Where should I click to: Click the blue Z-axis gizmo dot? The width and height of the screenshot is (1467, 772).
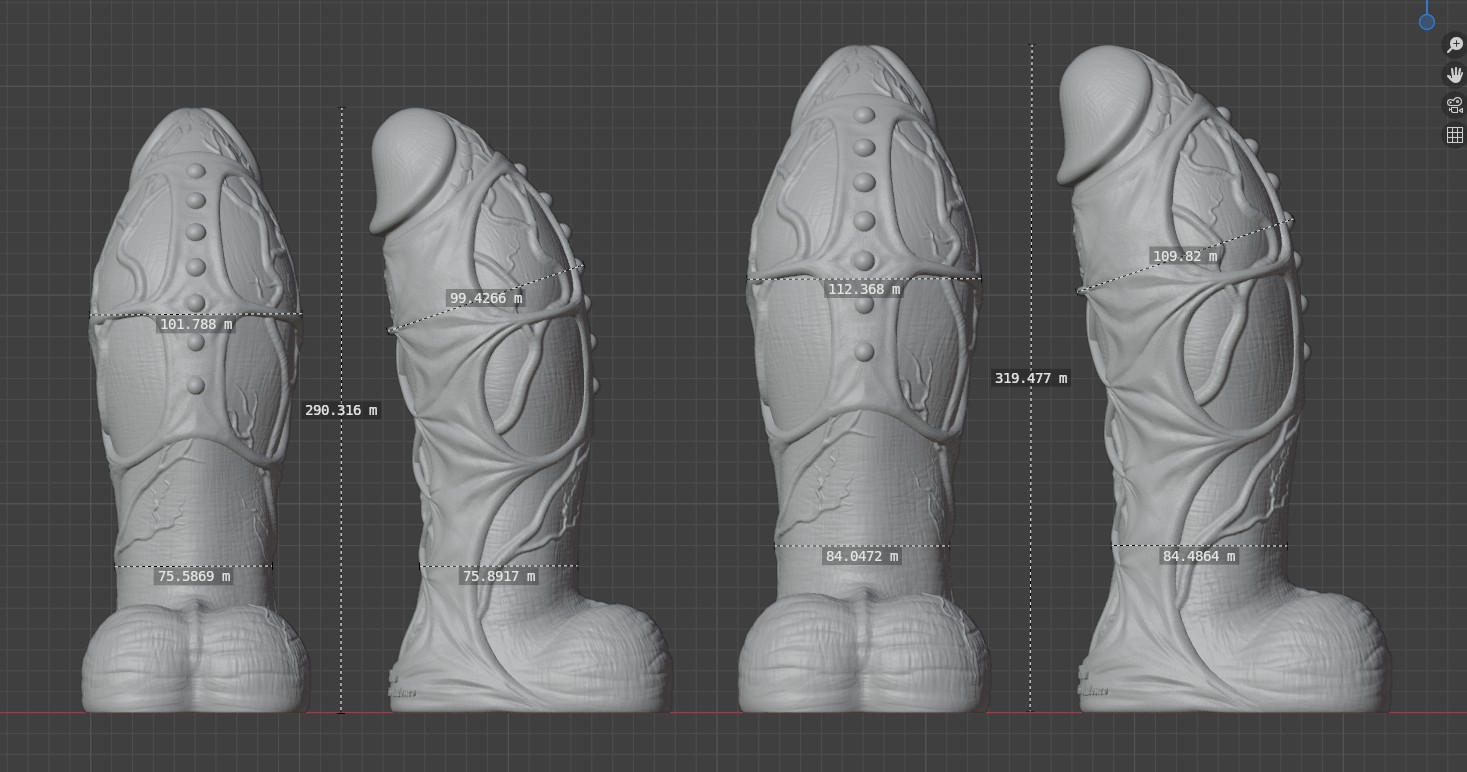(1427, 21)
